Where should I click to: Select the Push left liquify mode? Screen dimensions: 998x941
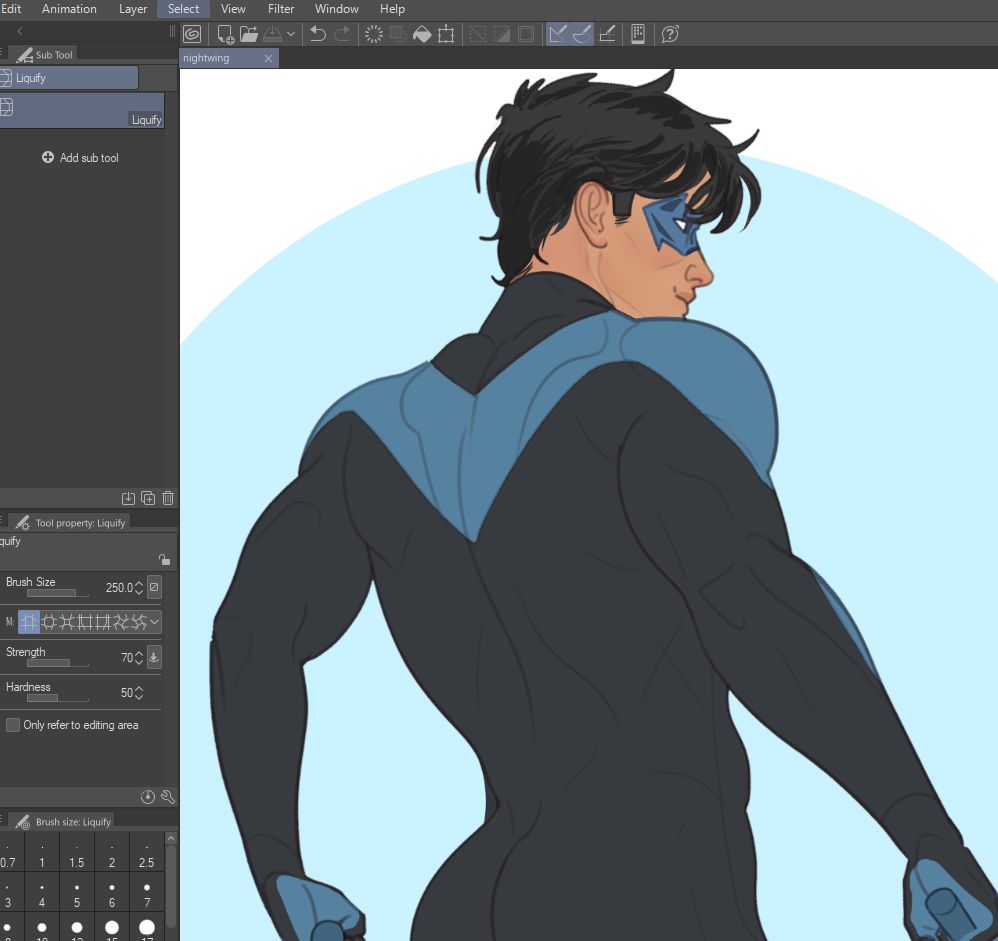(85, 622)
